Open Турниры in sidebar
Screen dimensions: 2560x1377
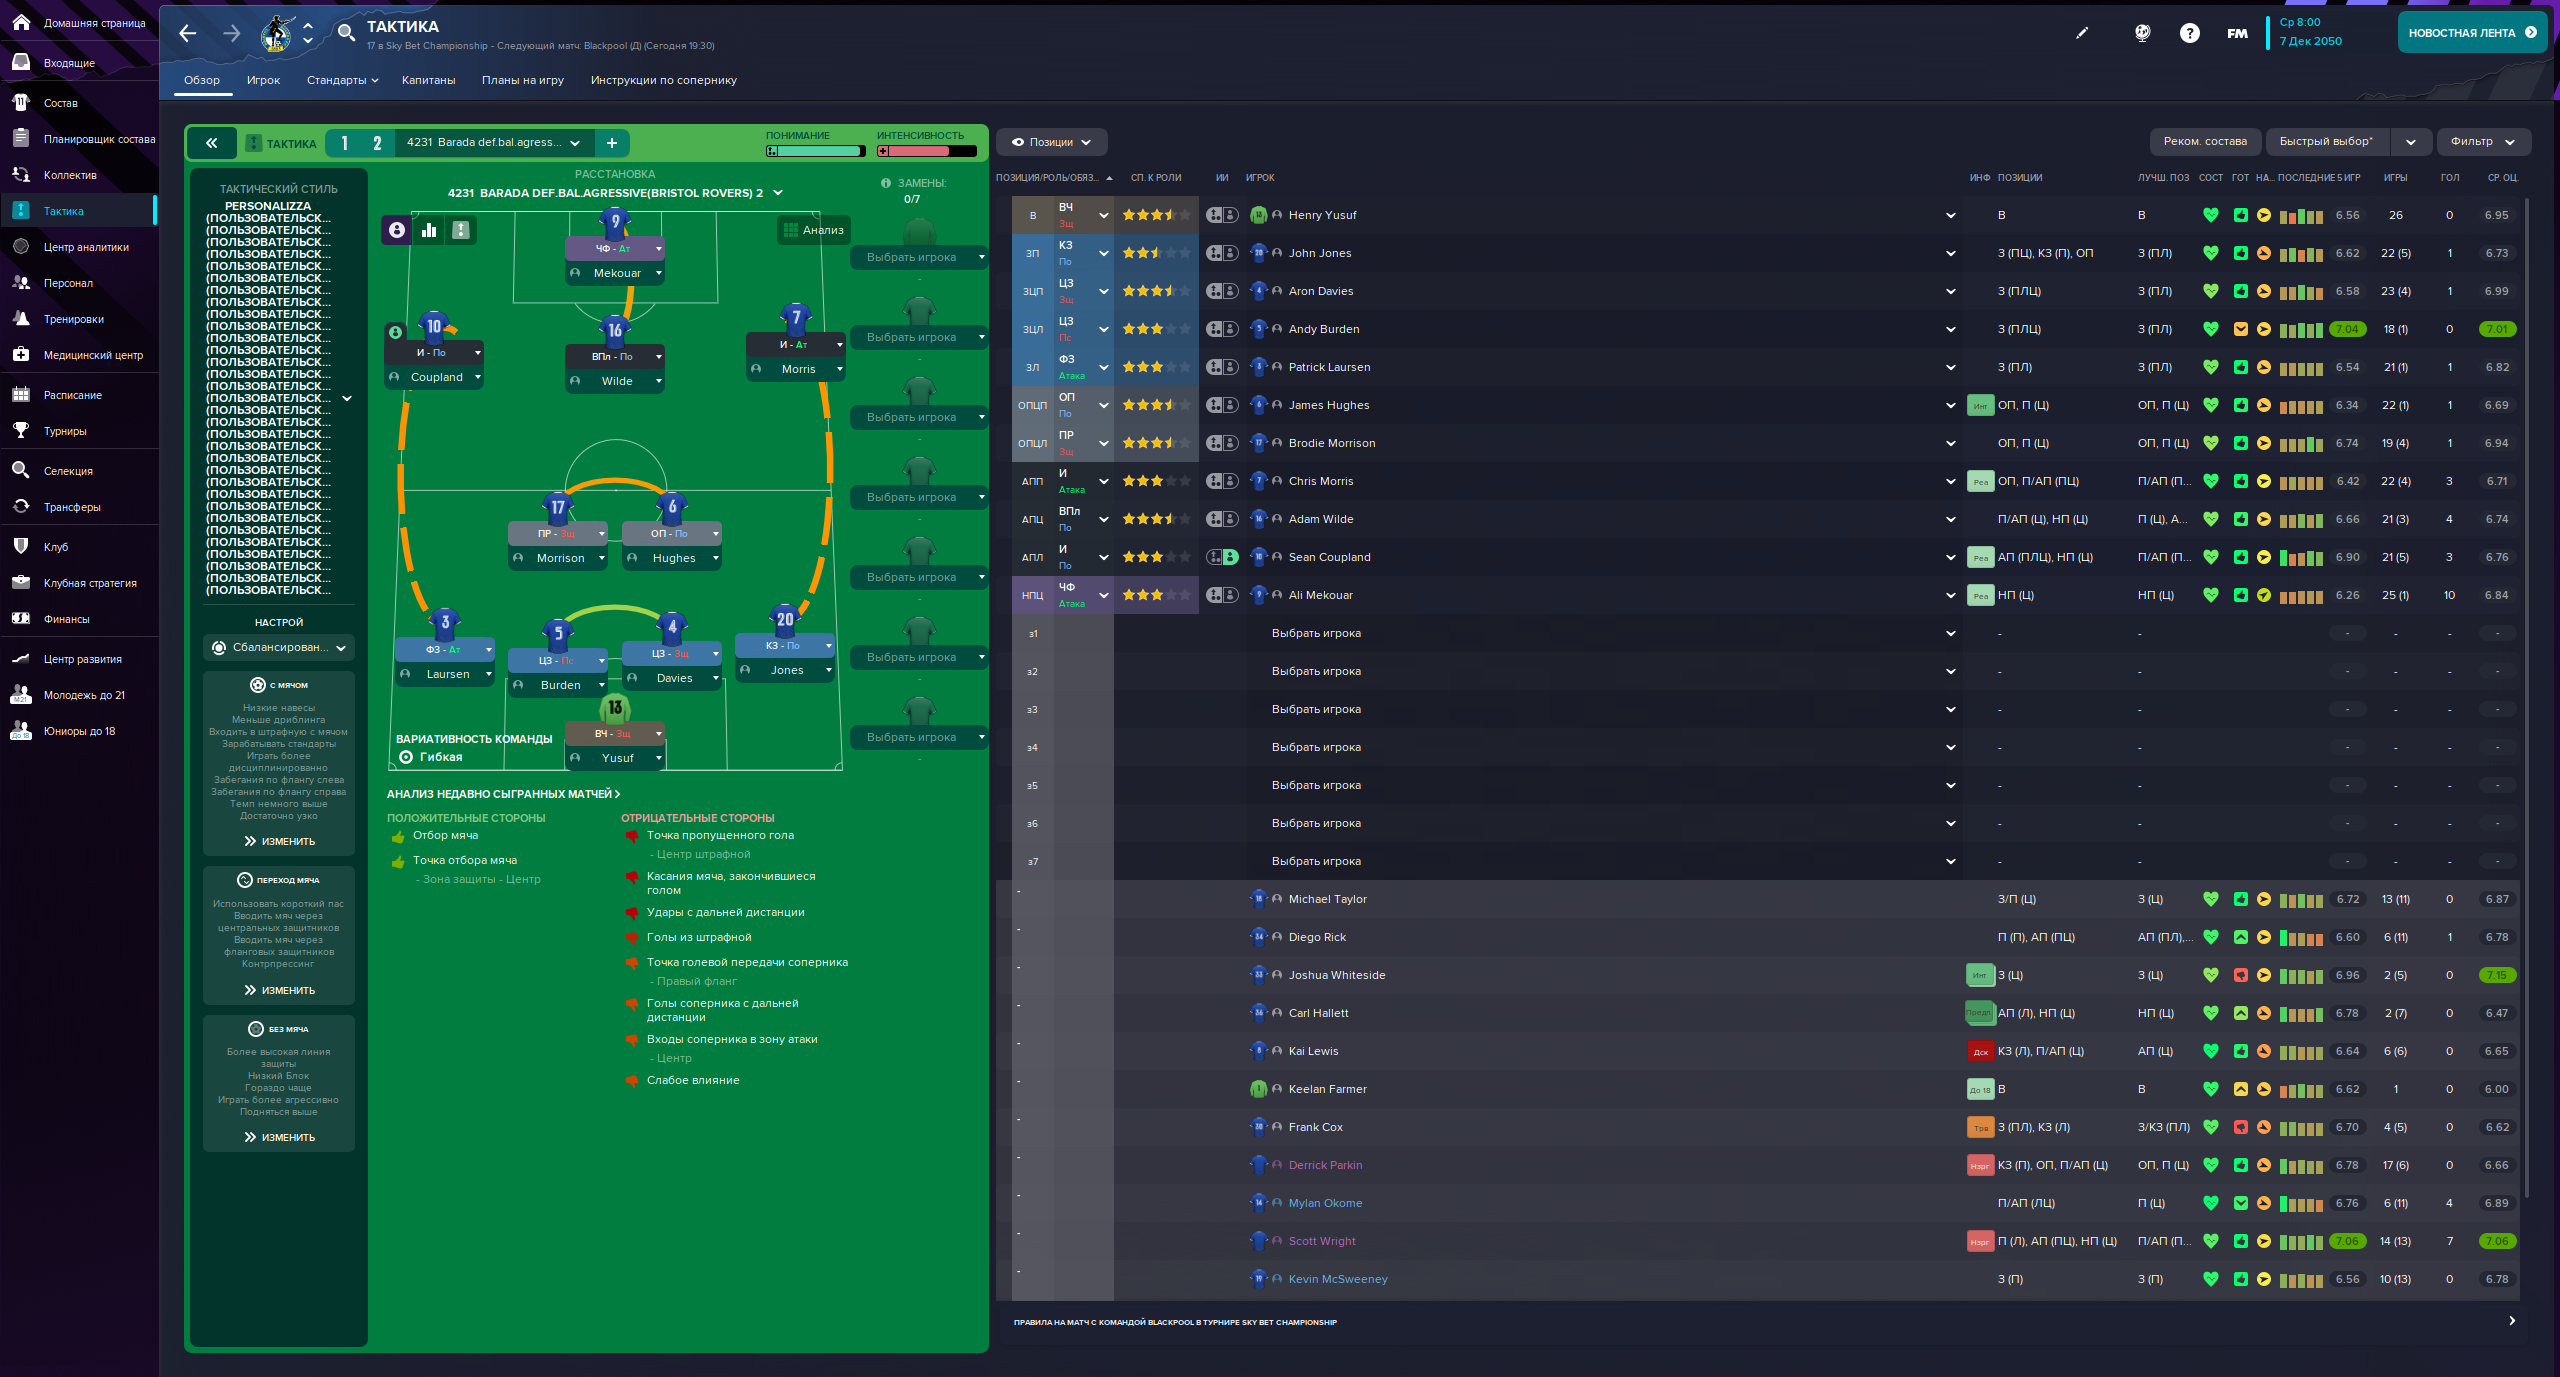click(x=79, y=431)
